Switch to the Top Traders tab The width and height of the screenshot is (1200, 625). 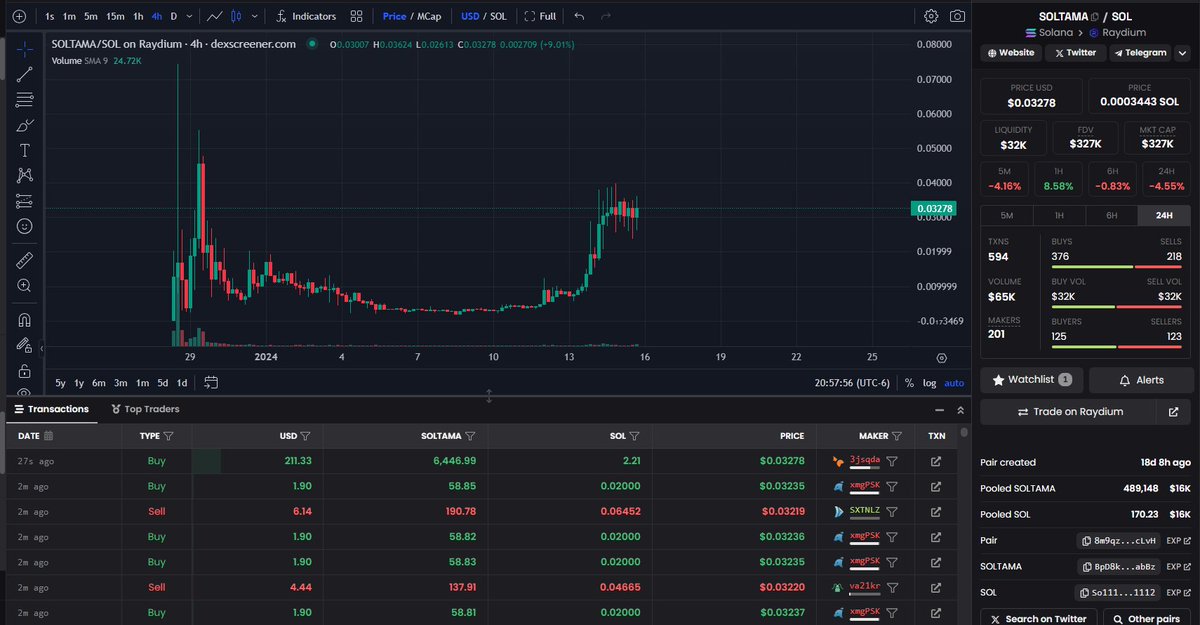[145, 409]
